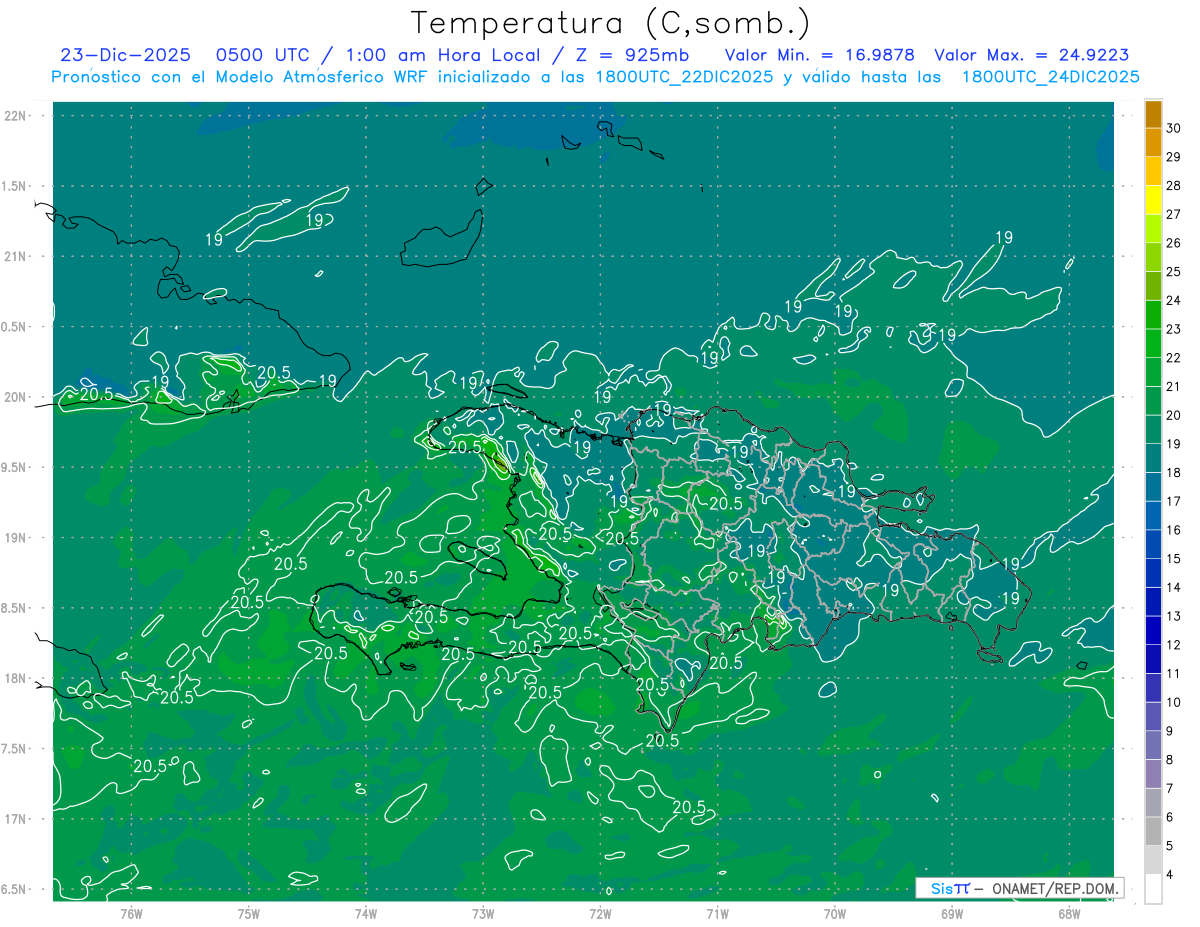Pick the purple swatch between legend 7 and 8
The width and height of the screenshot is (1200, 927).
pos(1153,774)
